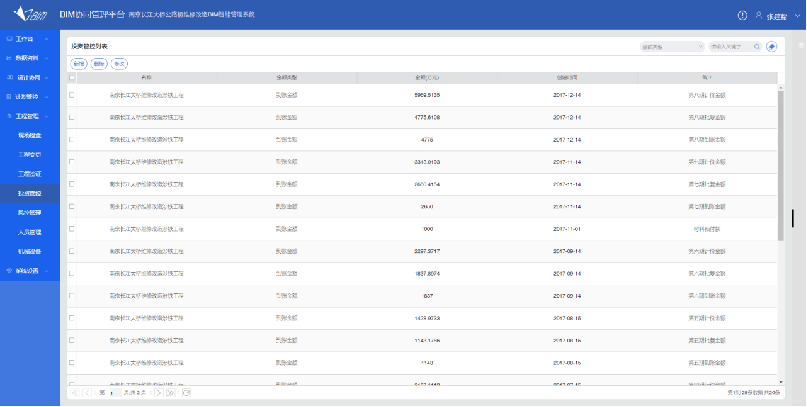807x407 pixels.
Task: Open the submenu item above 人员管理
Action: click(x=30, y=213)
